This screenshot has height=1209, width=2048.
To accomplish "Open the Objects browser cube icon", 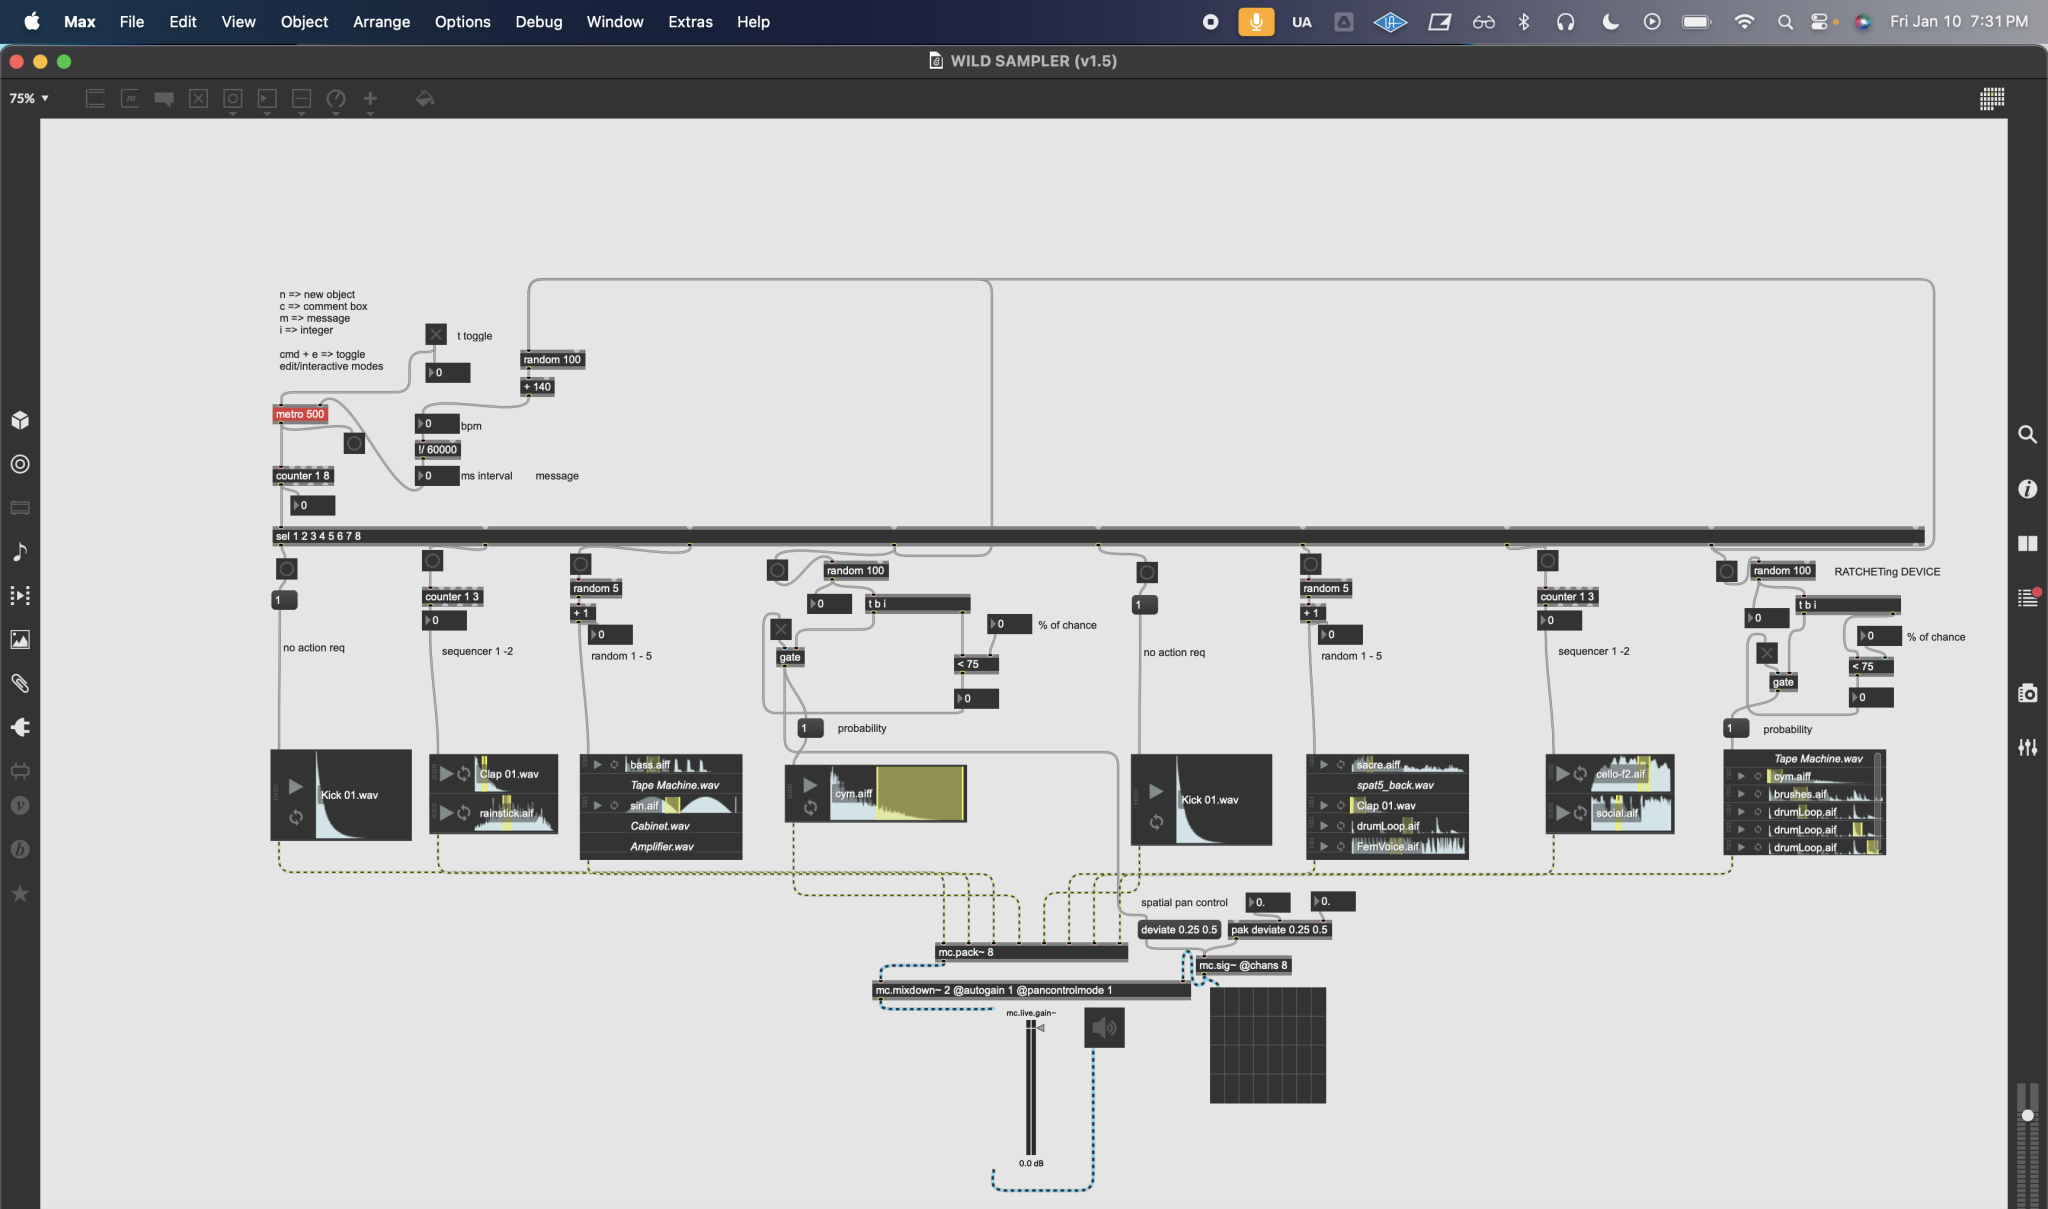I will tap(20, 420).
